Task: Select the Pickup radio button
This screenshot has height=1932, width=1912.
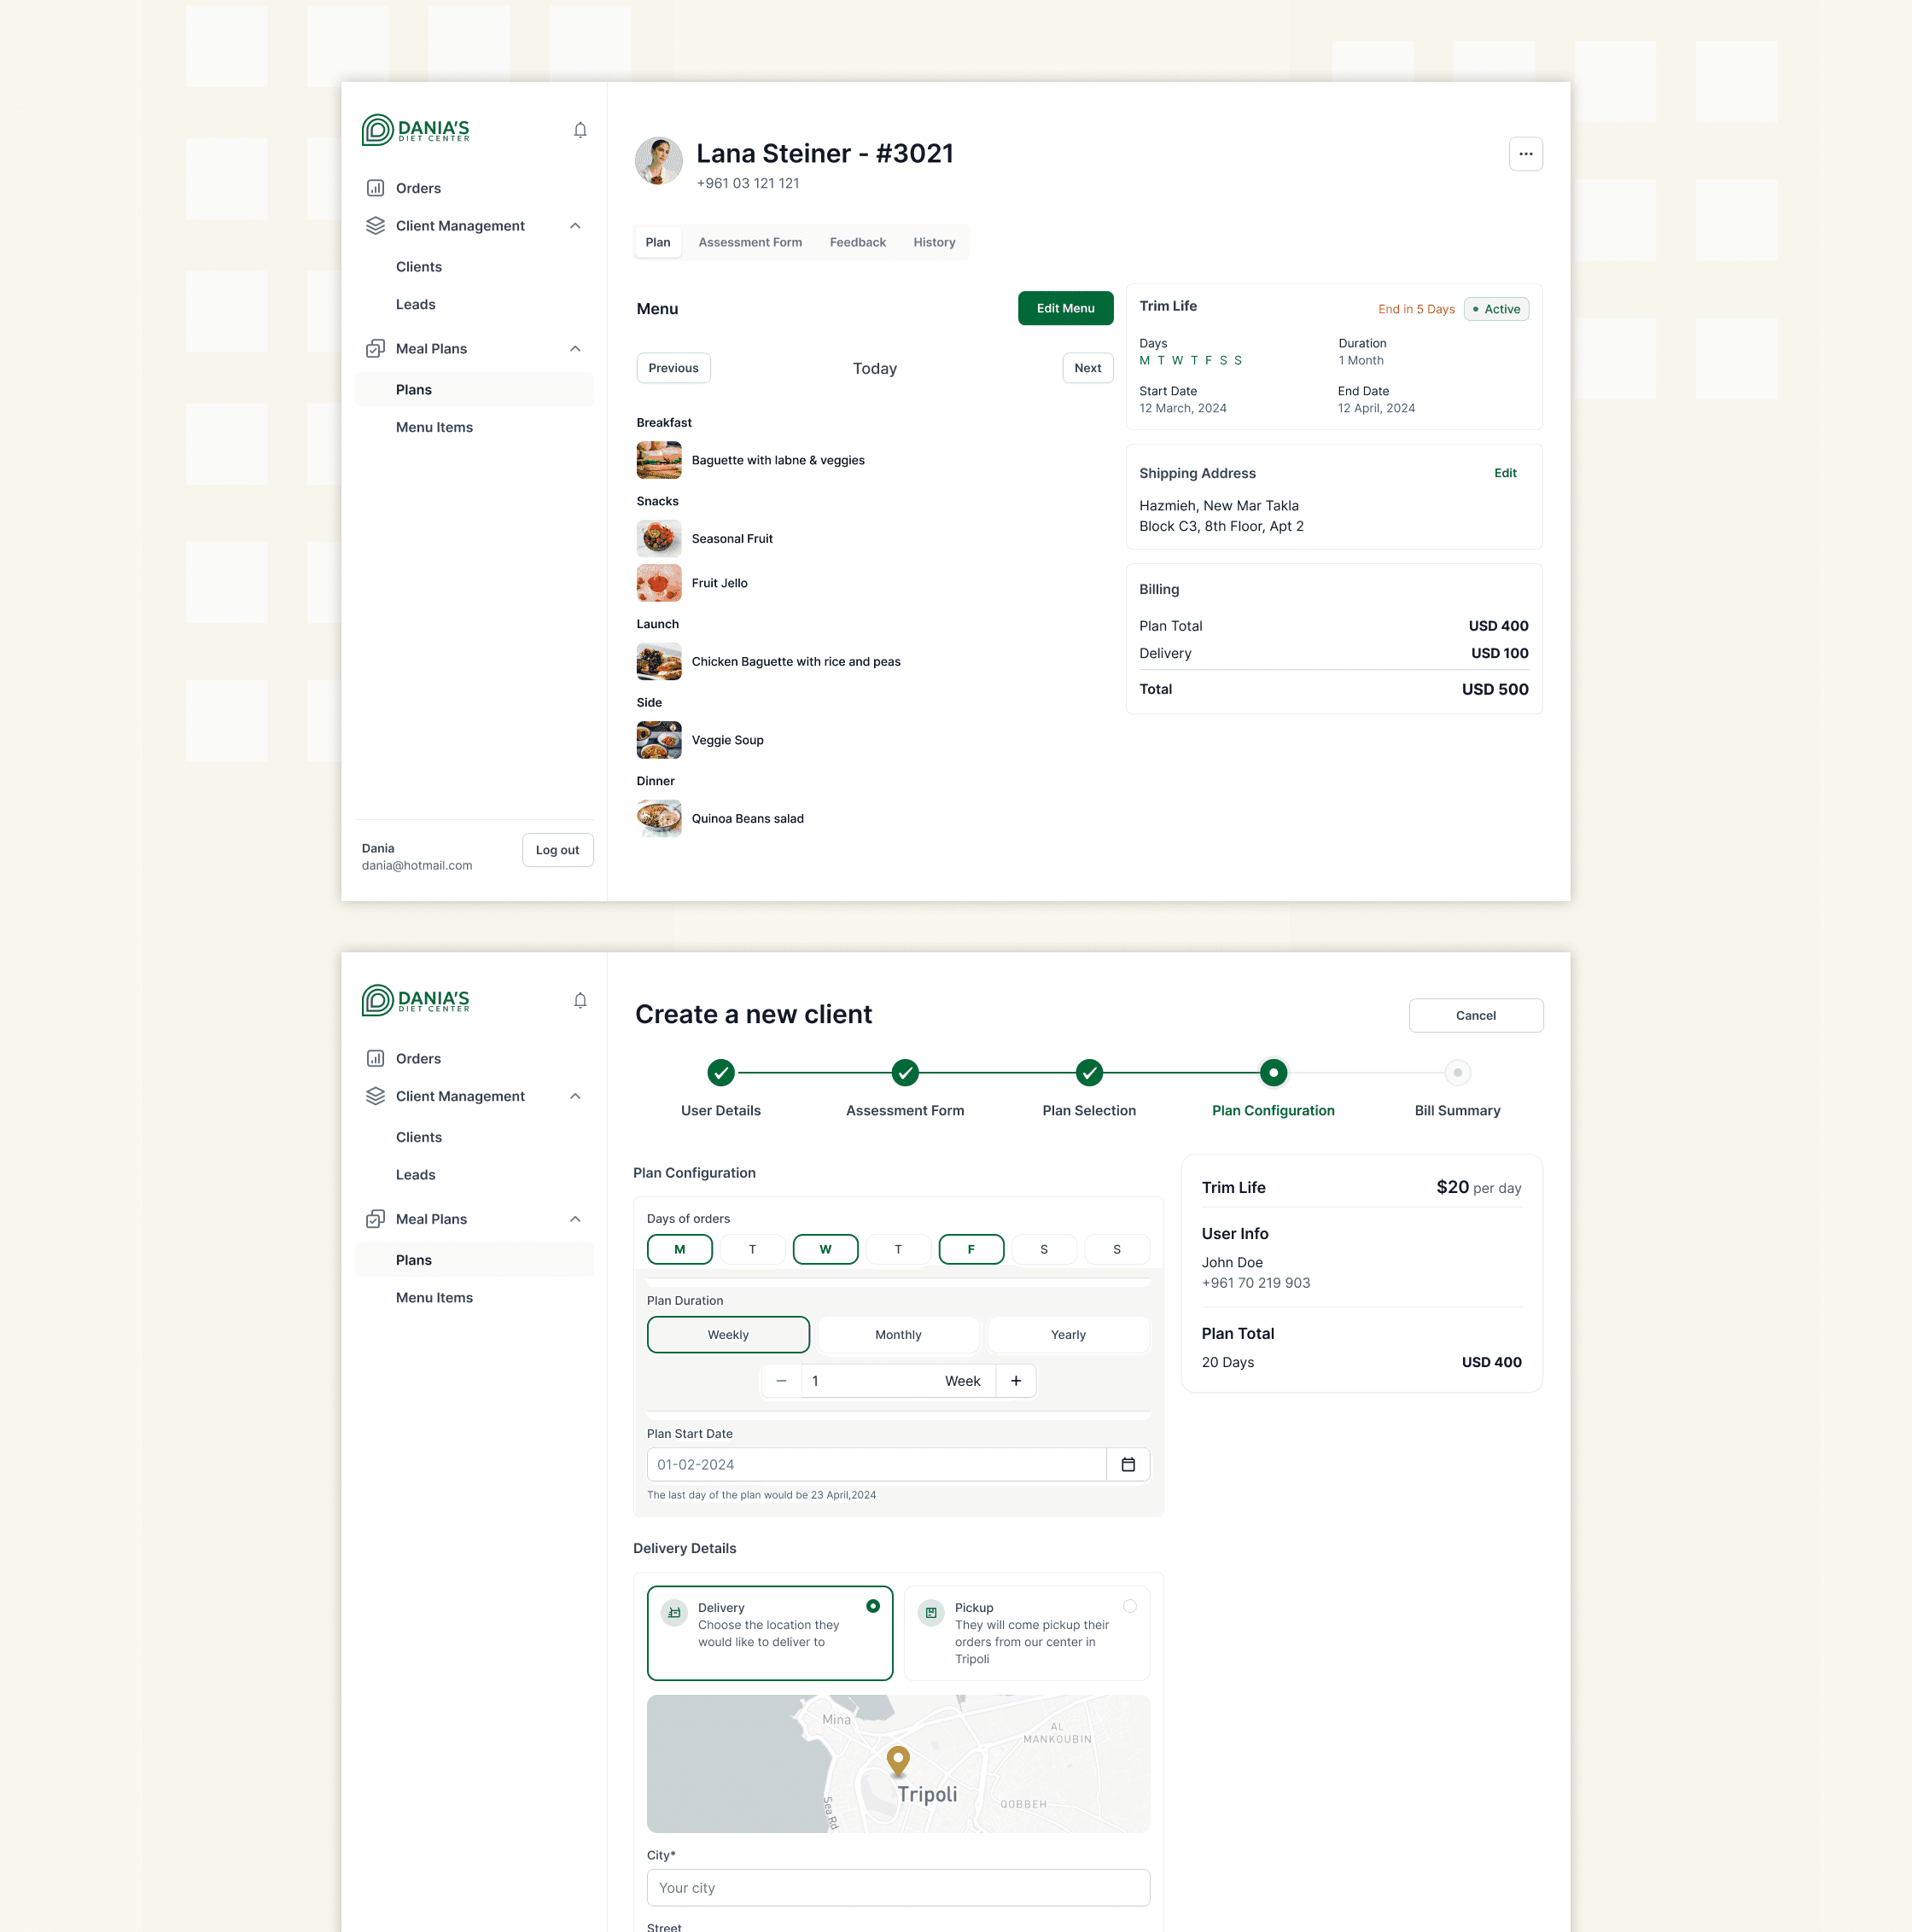Action: (x=1130, y=1606)
